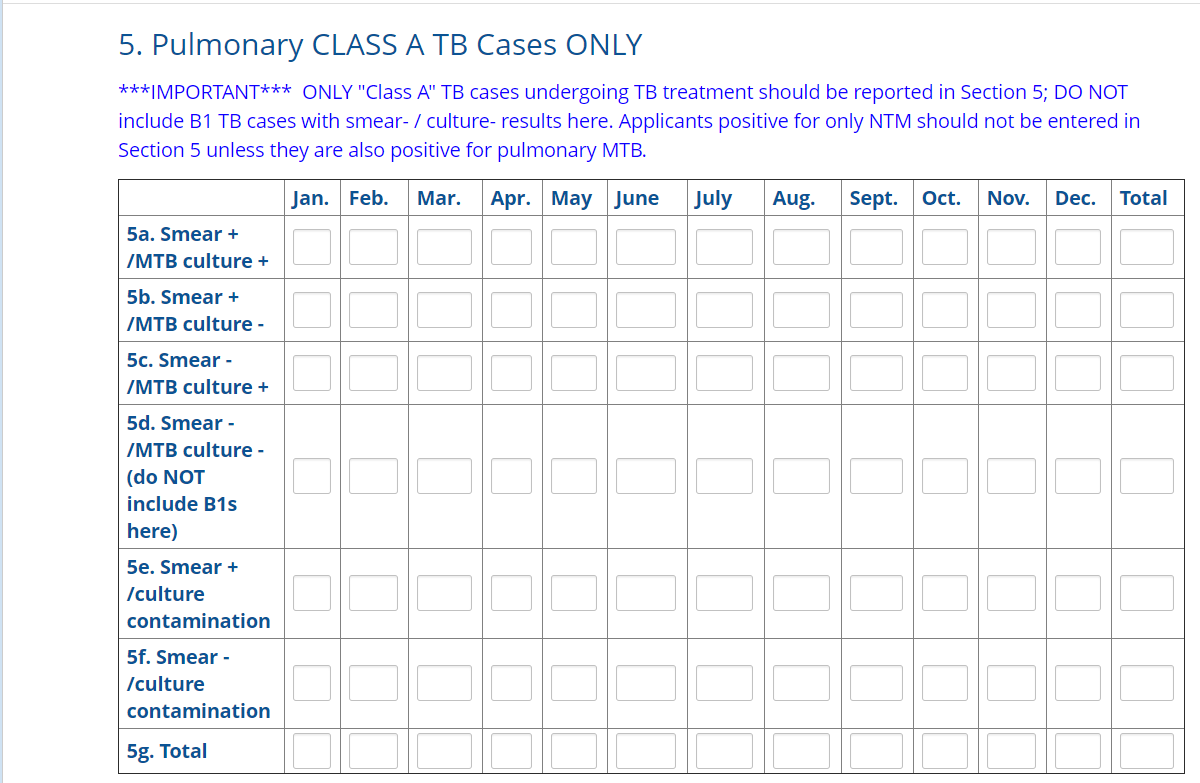Select the 5e row Total input box
The width and height of the screenshot is (1200, 783).
(1146, 593)
